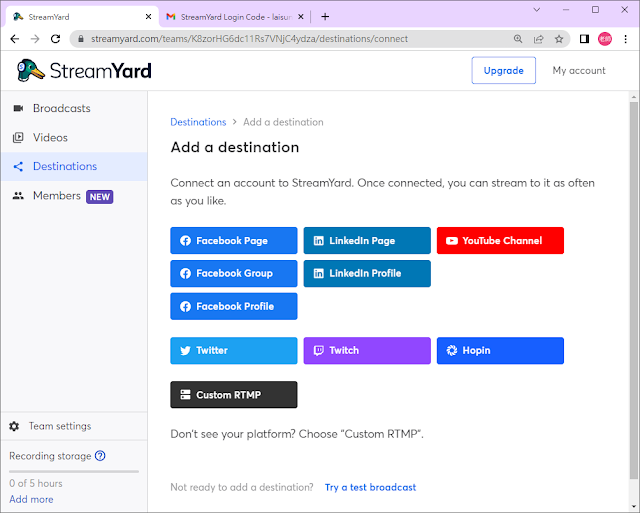The image size is (640, 513).
Task: Reload the page
Action: click(x=56, y=39)
